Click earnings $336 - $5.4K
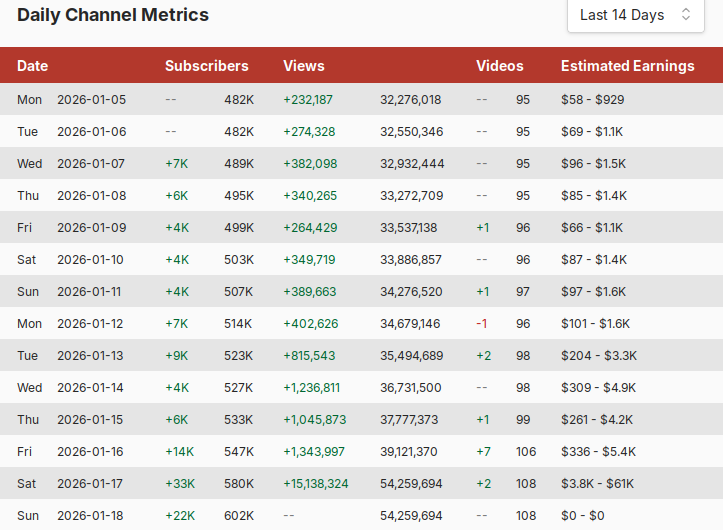This screenshot has width=723, height=530. click(599, 452)
